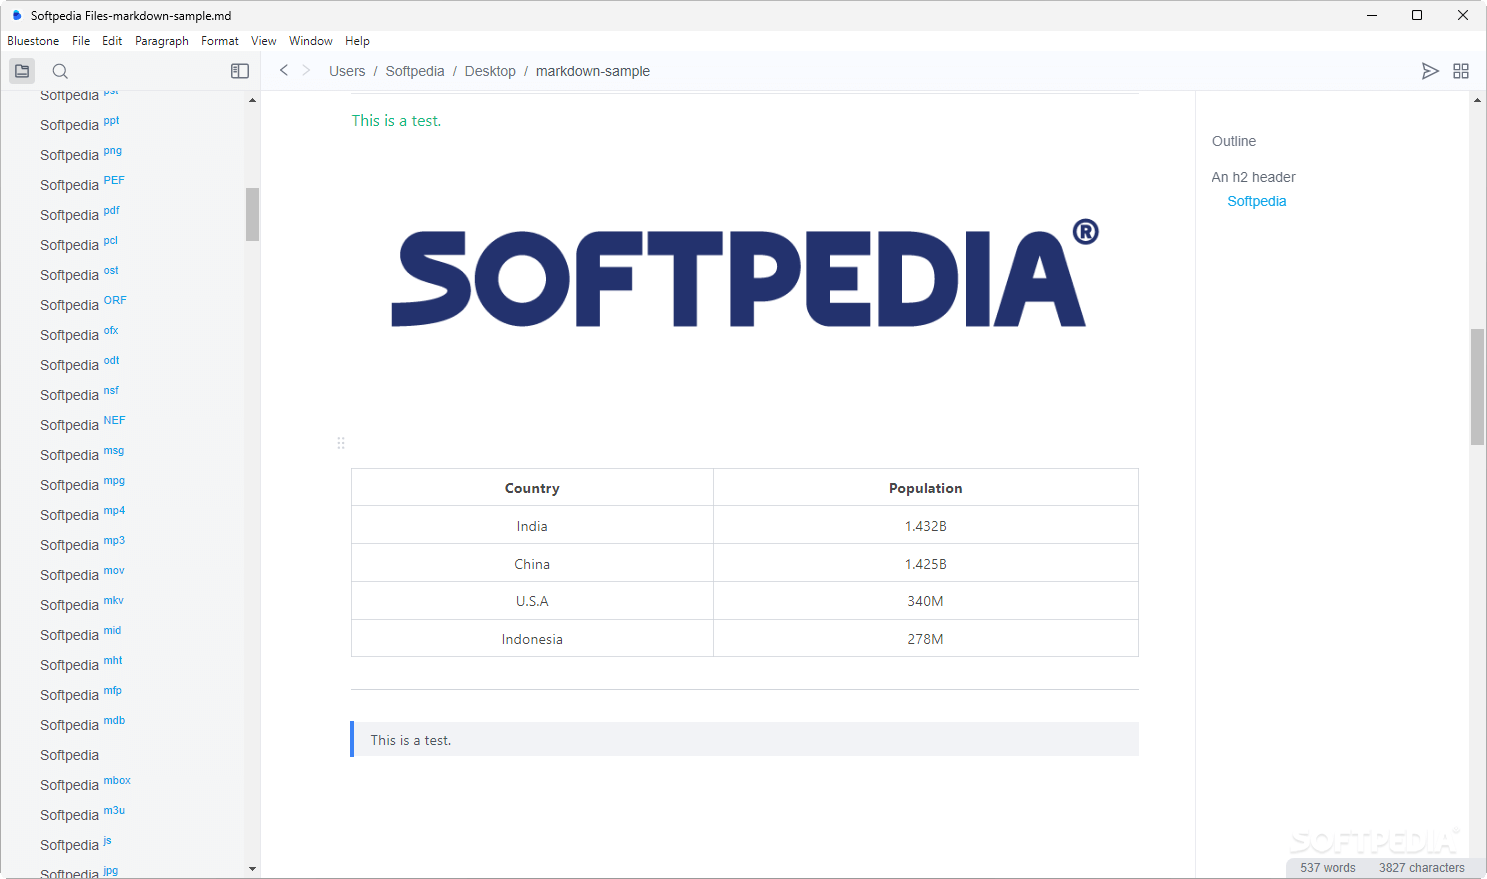Open the File menu

click(81, 41)
